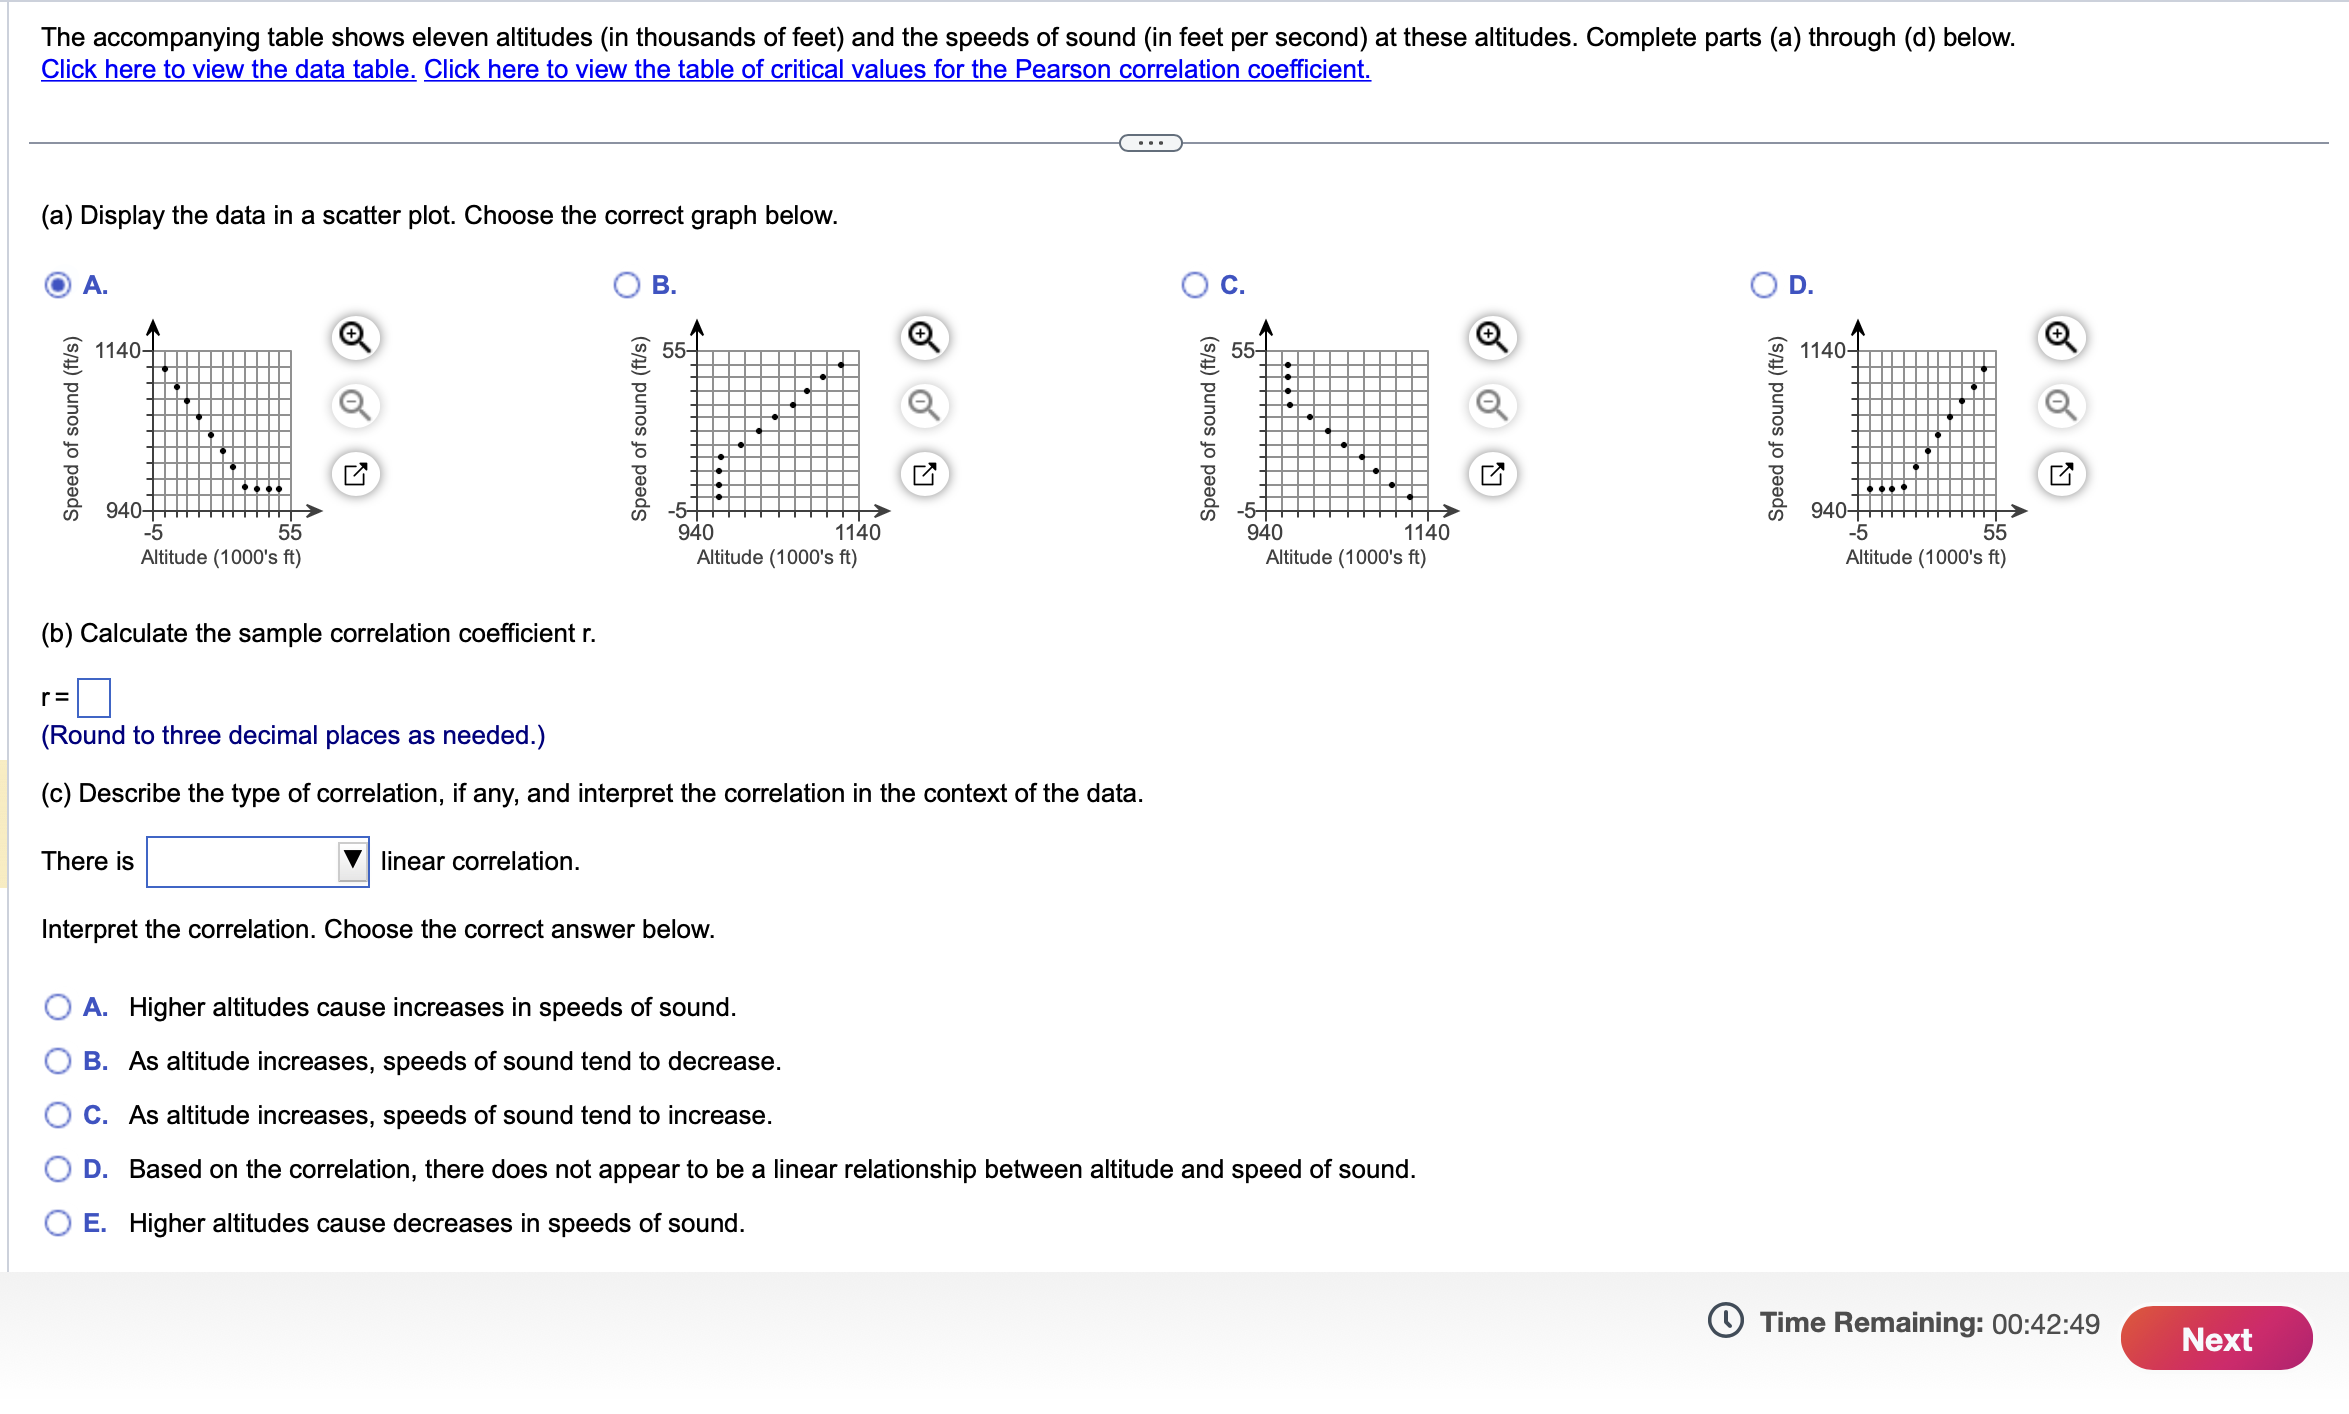Open the data table link

(x=226, y=69)
